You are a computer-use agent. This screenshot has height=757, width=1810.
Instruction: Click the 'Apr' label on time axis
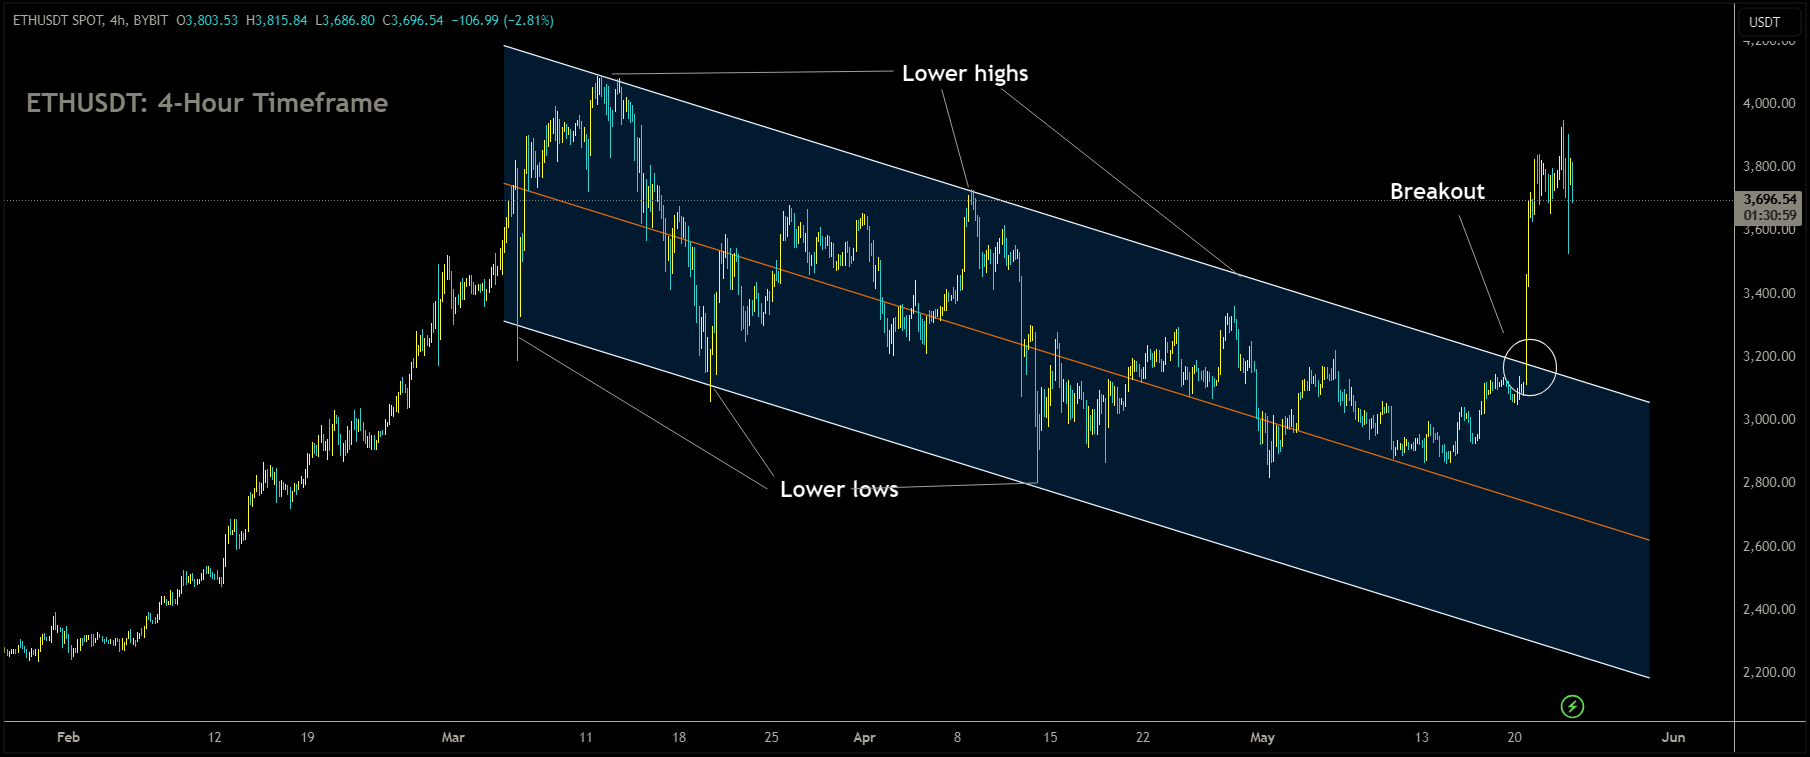(864, 737)
